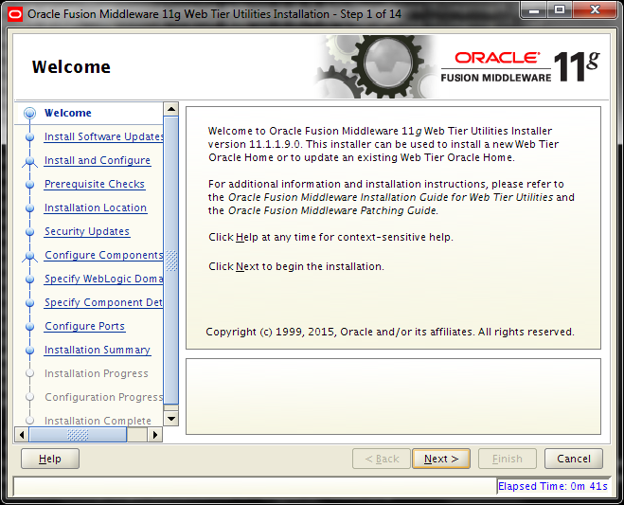This screenshot has height=505, width=624.
Task: Minimize the installer window
Action: pos(534,10)
